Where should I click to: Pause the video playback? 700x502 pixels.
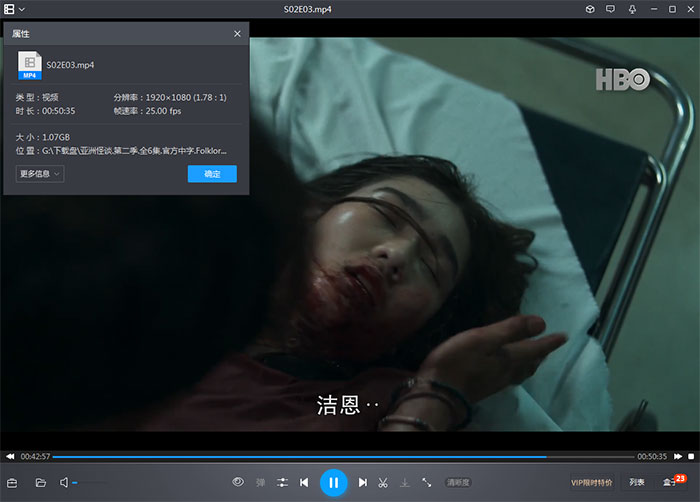(x=333, y=482)
